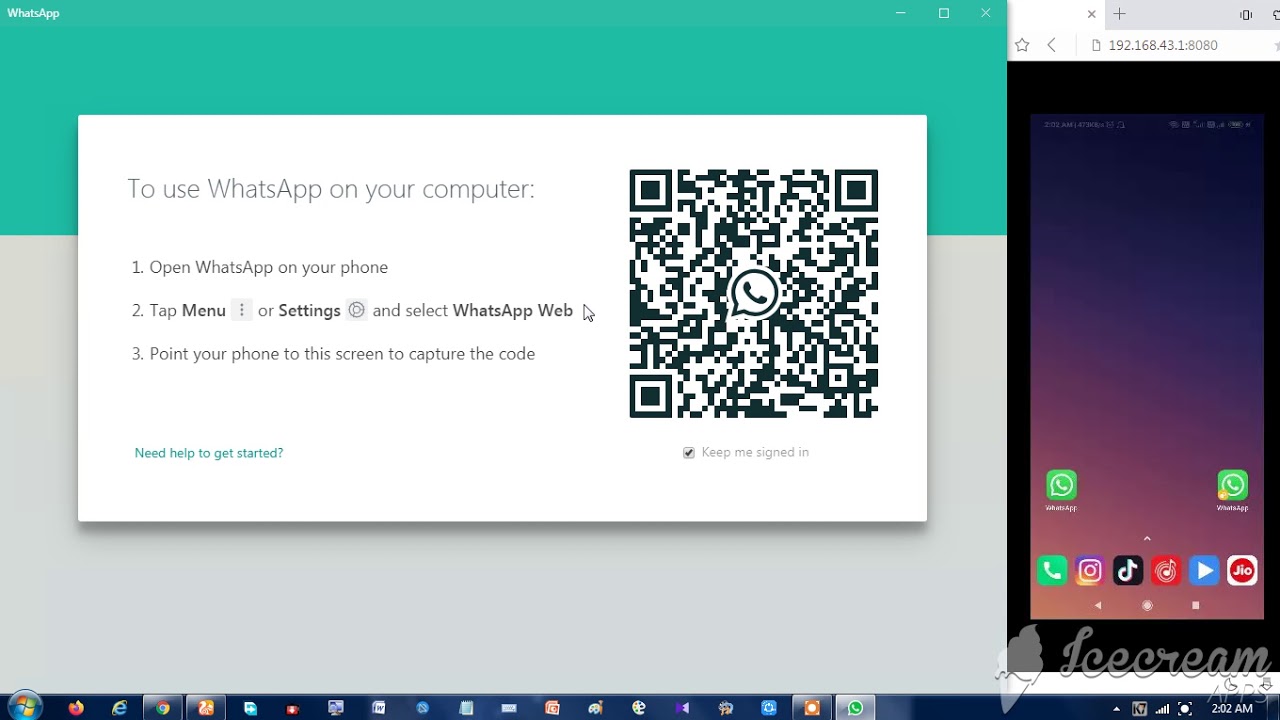Open the Windows Start menu

click(x=25, y=706)
